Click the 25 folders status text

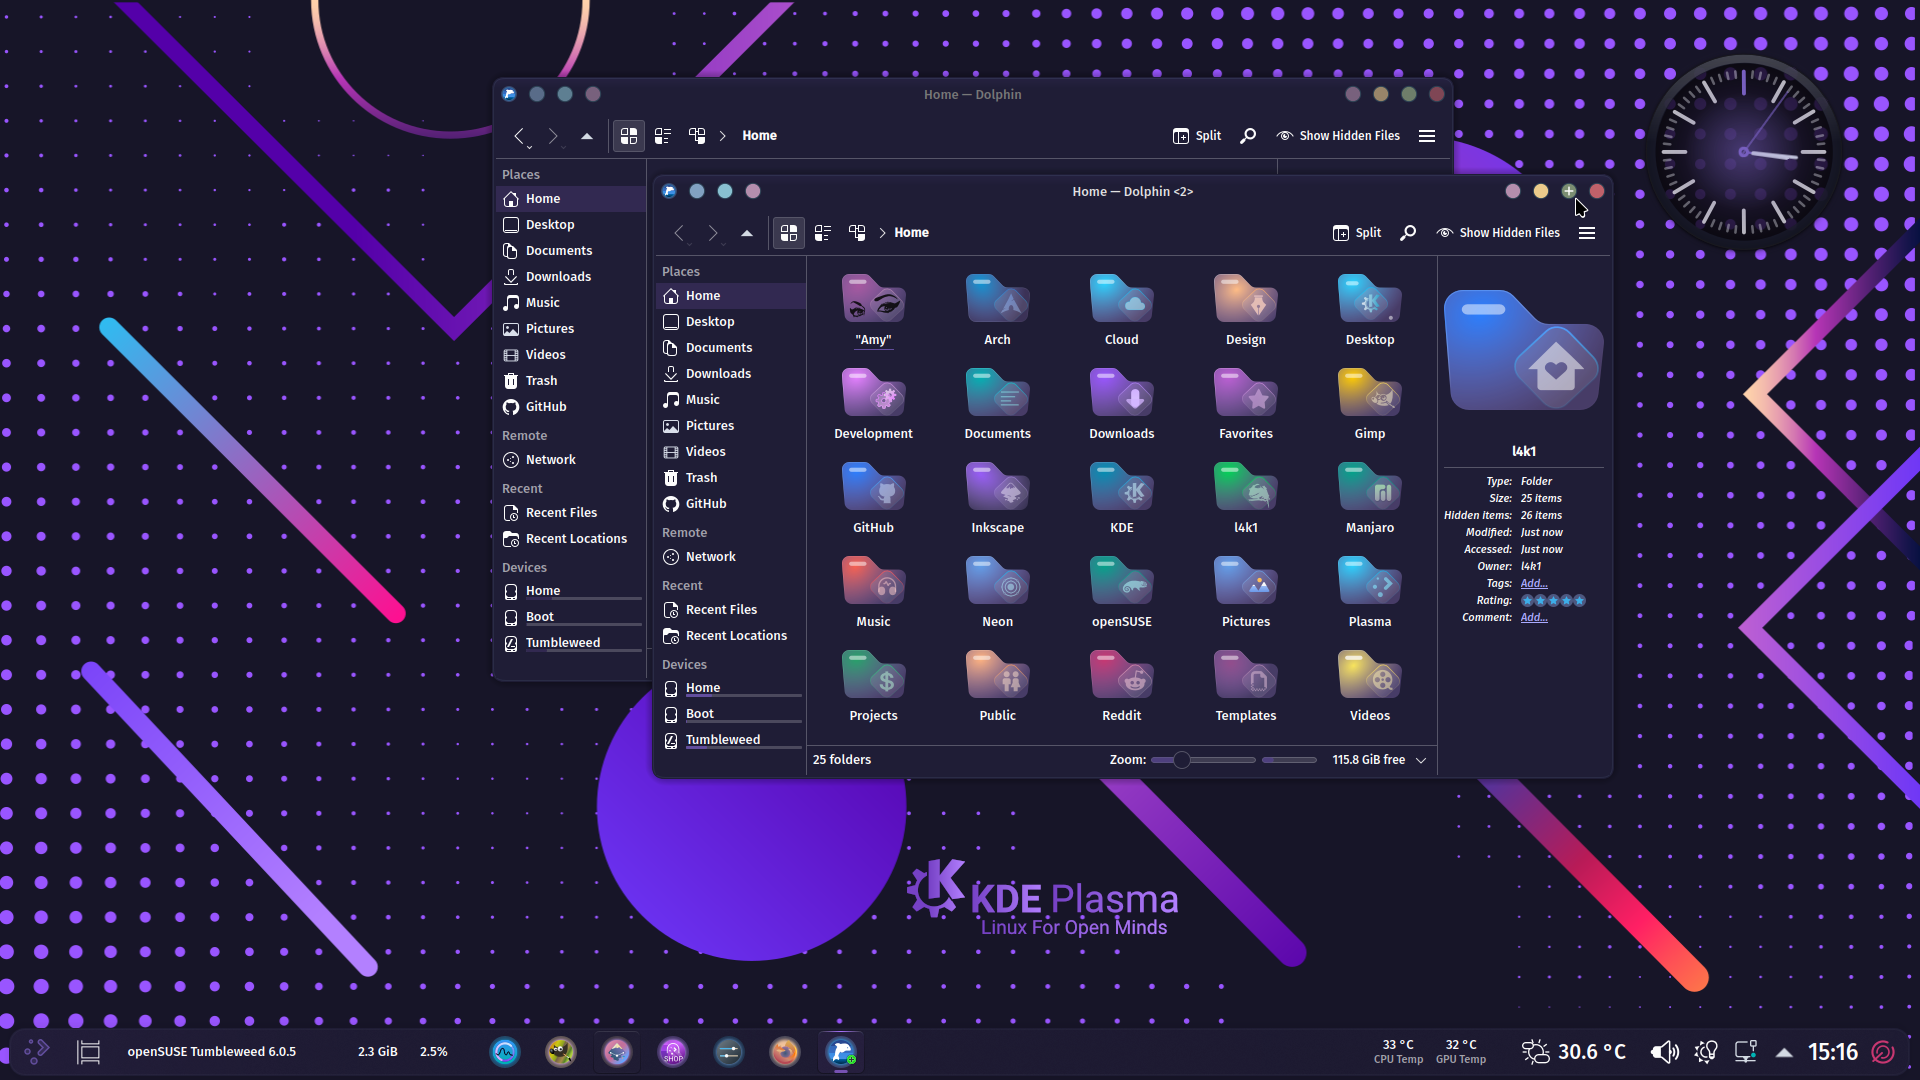coord(842,760)
